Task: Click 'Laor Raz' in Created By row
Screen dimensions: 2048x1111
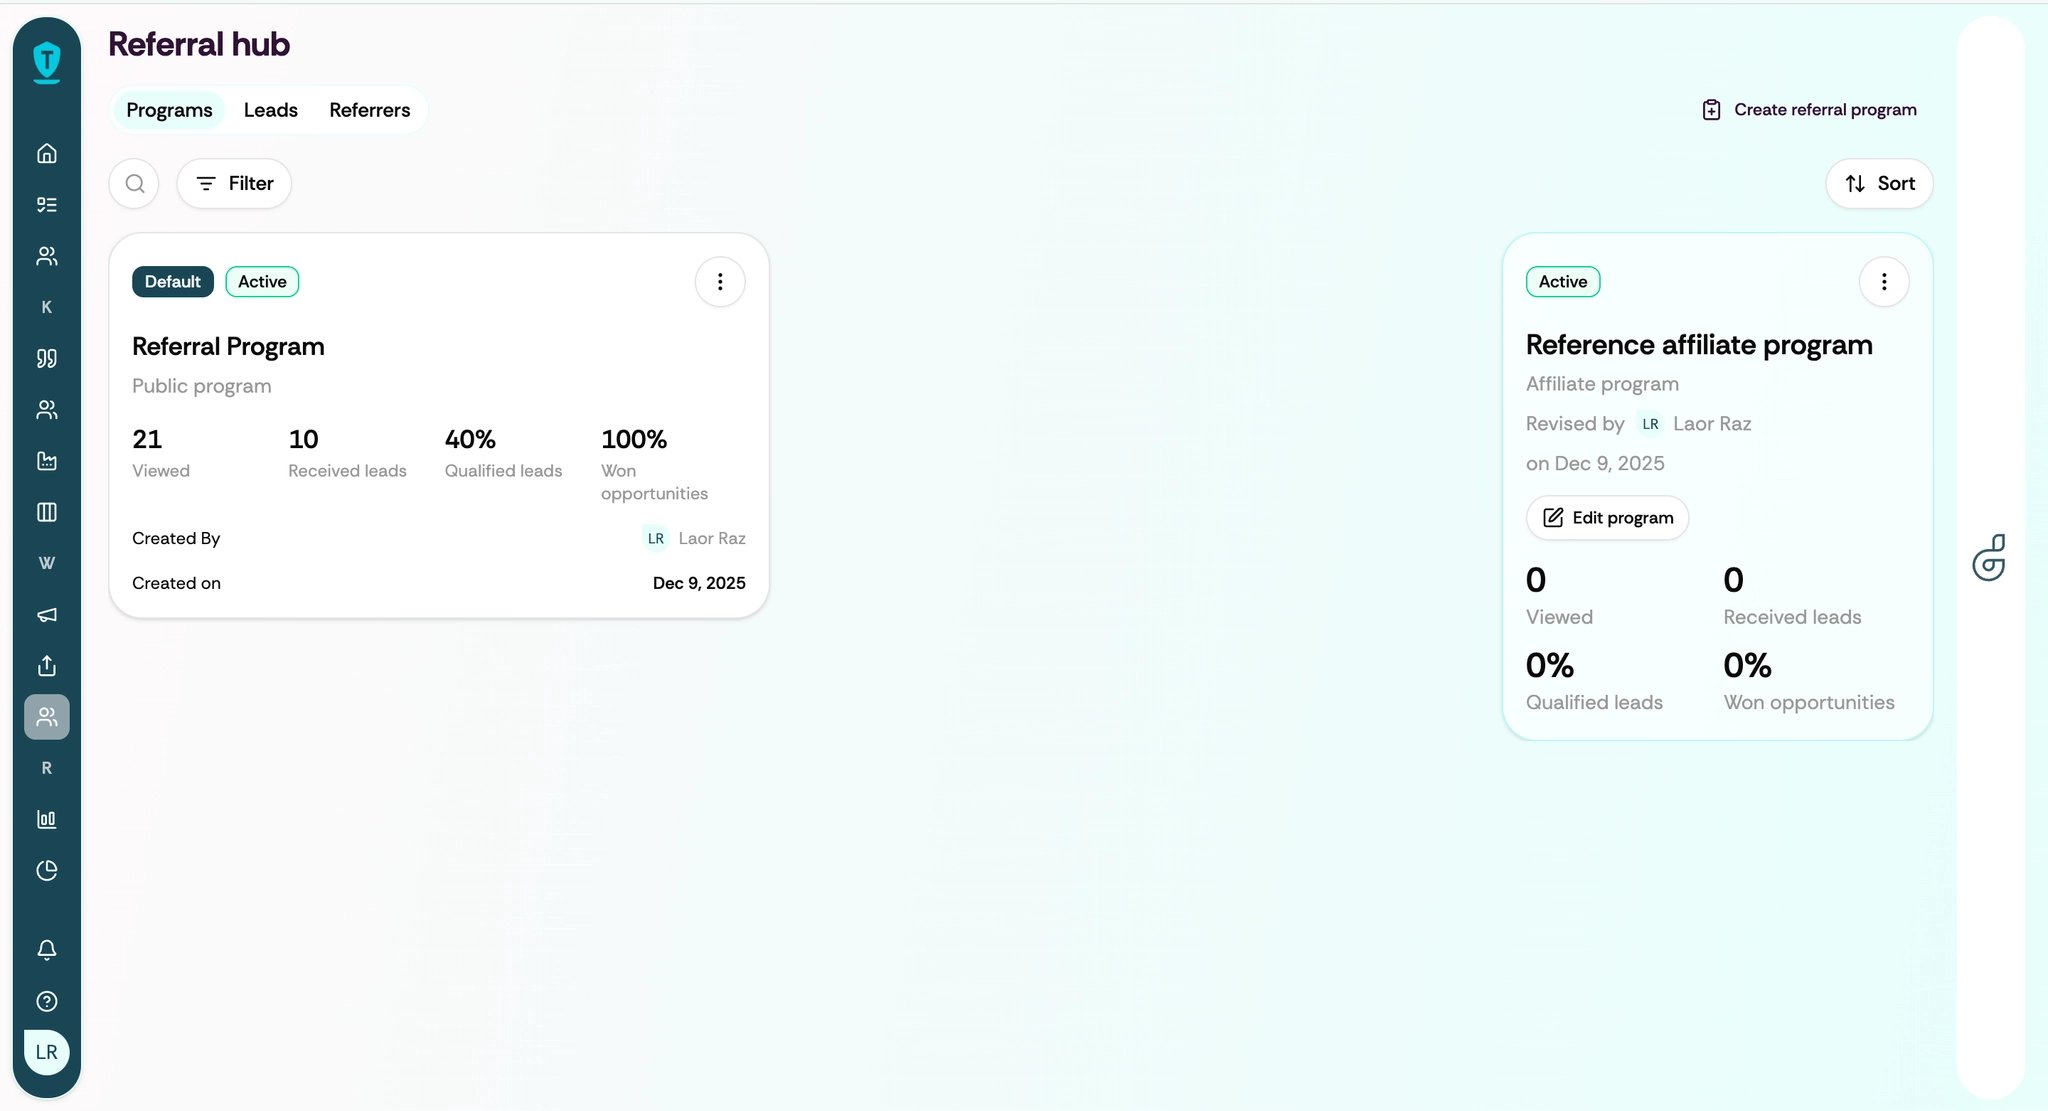Action: click(712, 538)
